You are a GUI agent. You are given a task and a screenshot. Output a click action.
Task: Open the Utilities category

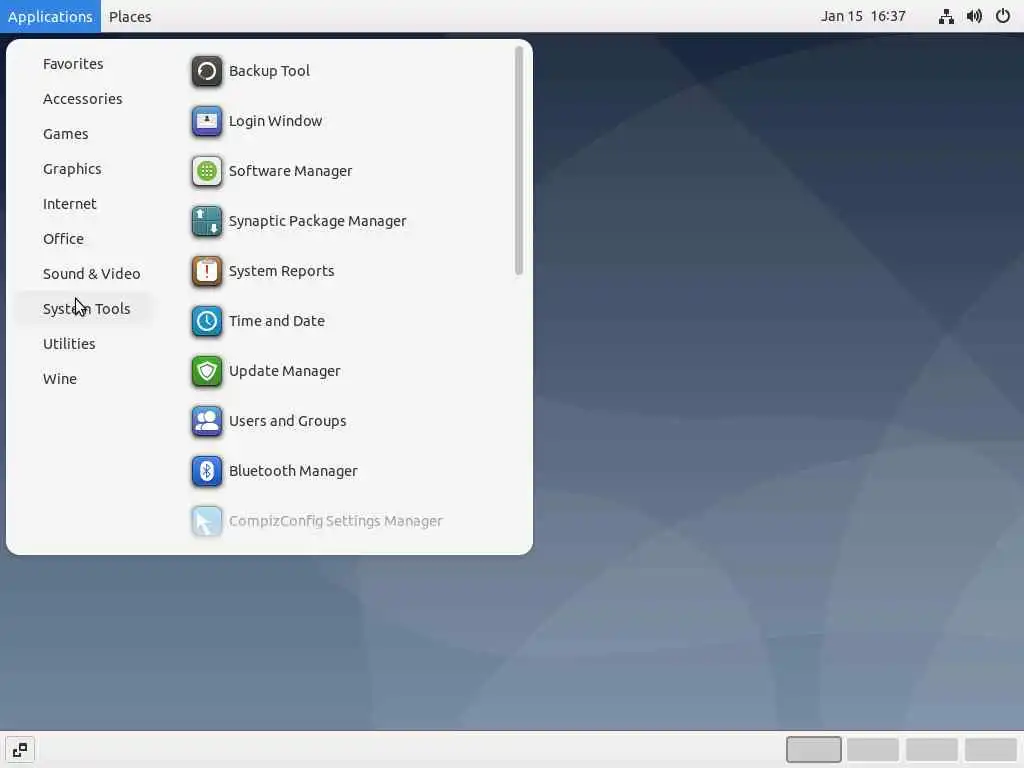69,344
